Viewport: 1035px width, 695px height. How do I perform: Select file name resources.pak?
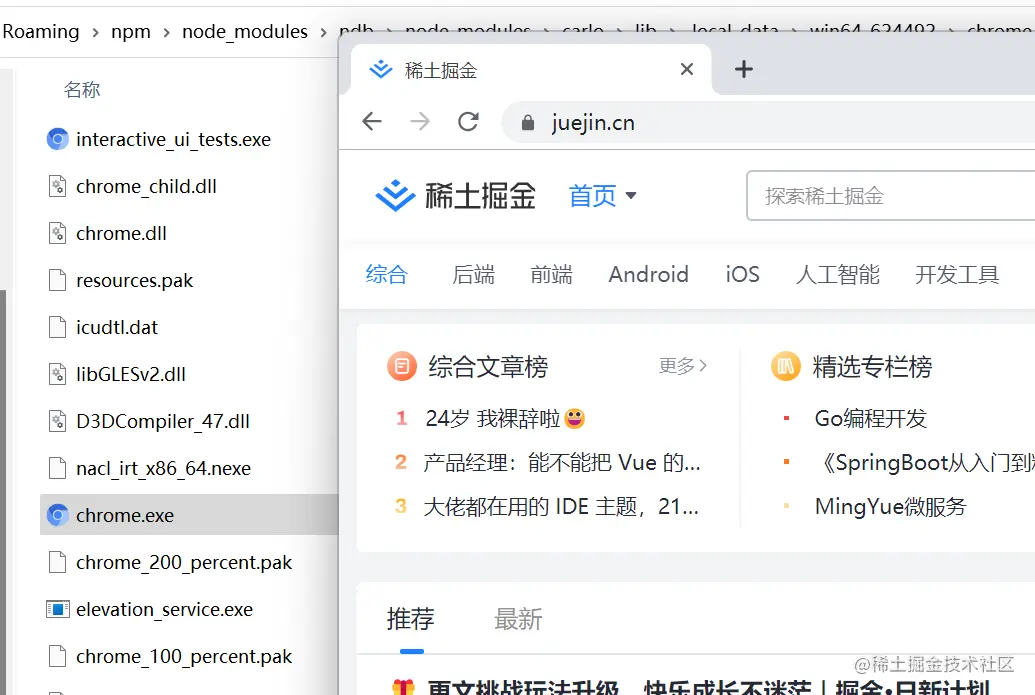coord(135,281)
